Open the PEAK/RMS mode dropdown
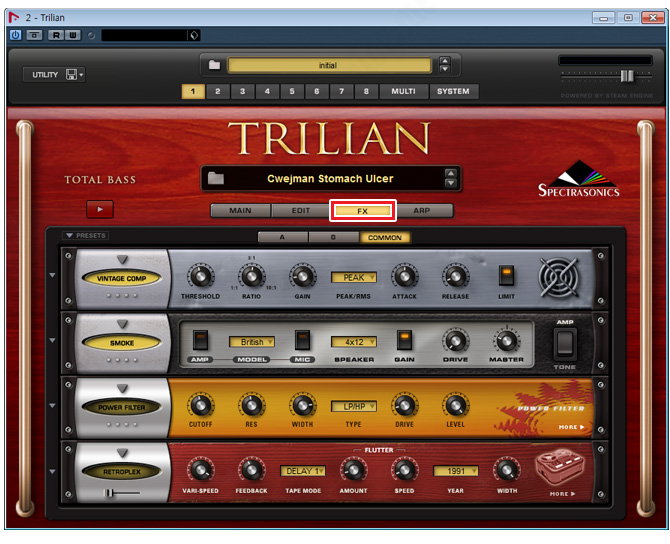Screen dimensions: 670x544 354,277
